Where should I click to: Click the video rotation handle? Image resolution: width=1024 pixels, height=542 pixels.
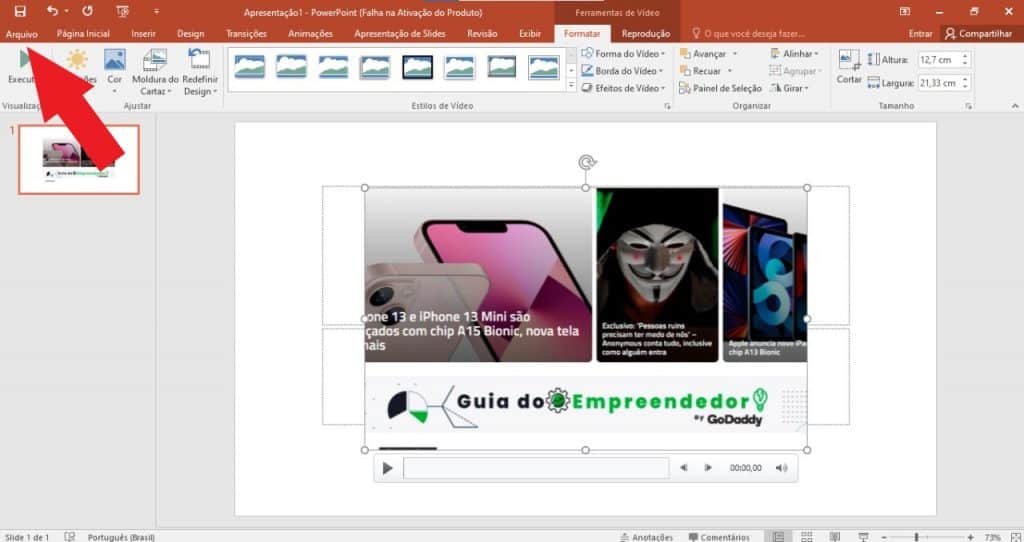tap(586, 162)
